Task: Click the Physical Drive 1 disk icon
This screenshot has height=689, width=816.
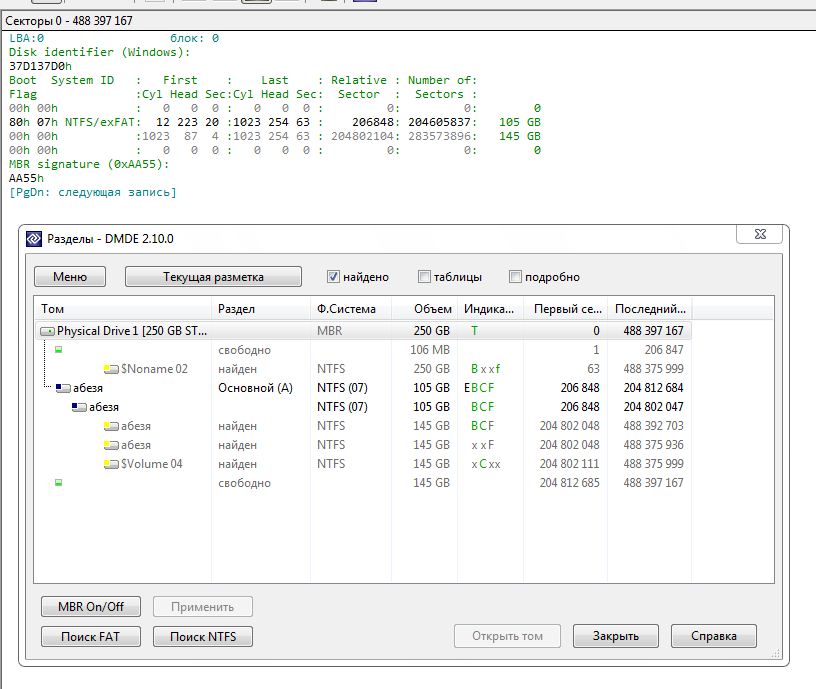Action: (47, 331)
